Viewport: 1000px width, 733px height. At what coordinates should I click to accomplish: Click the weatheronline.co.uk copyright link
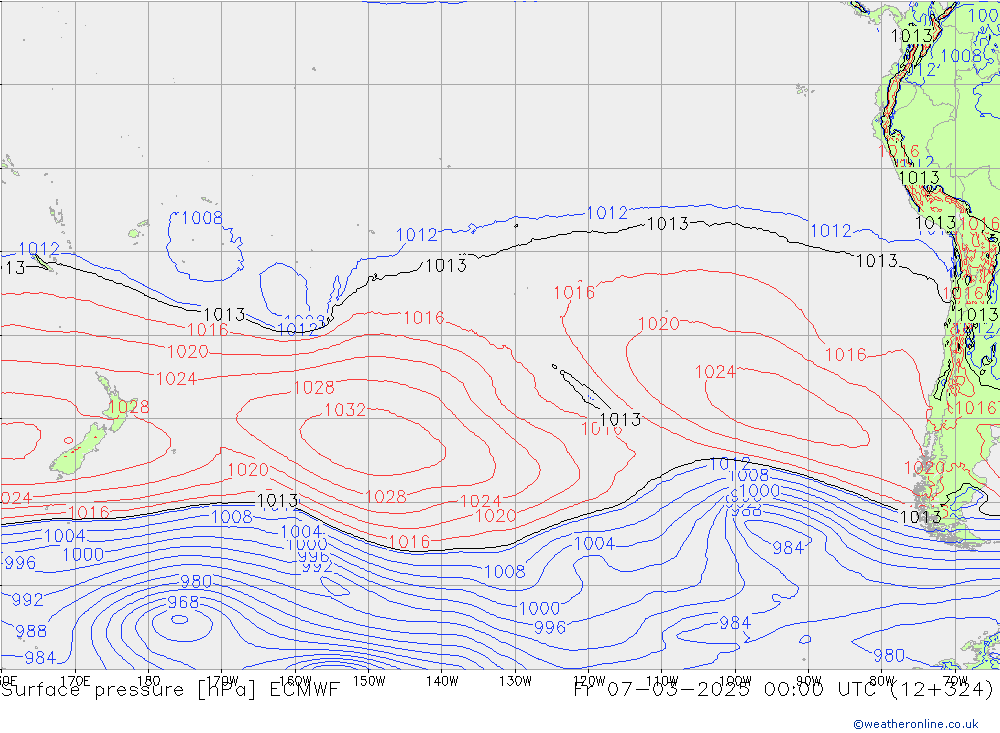point(915,724)
